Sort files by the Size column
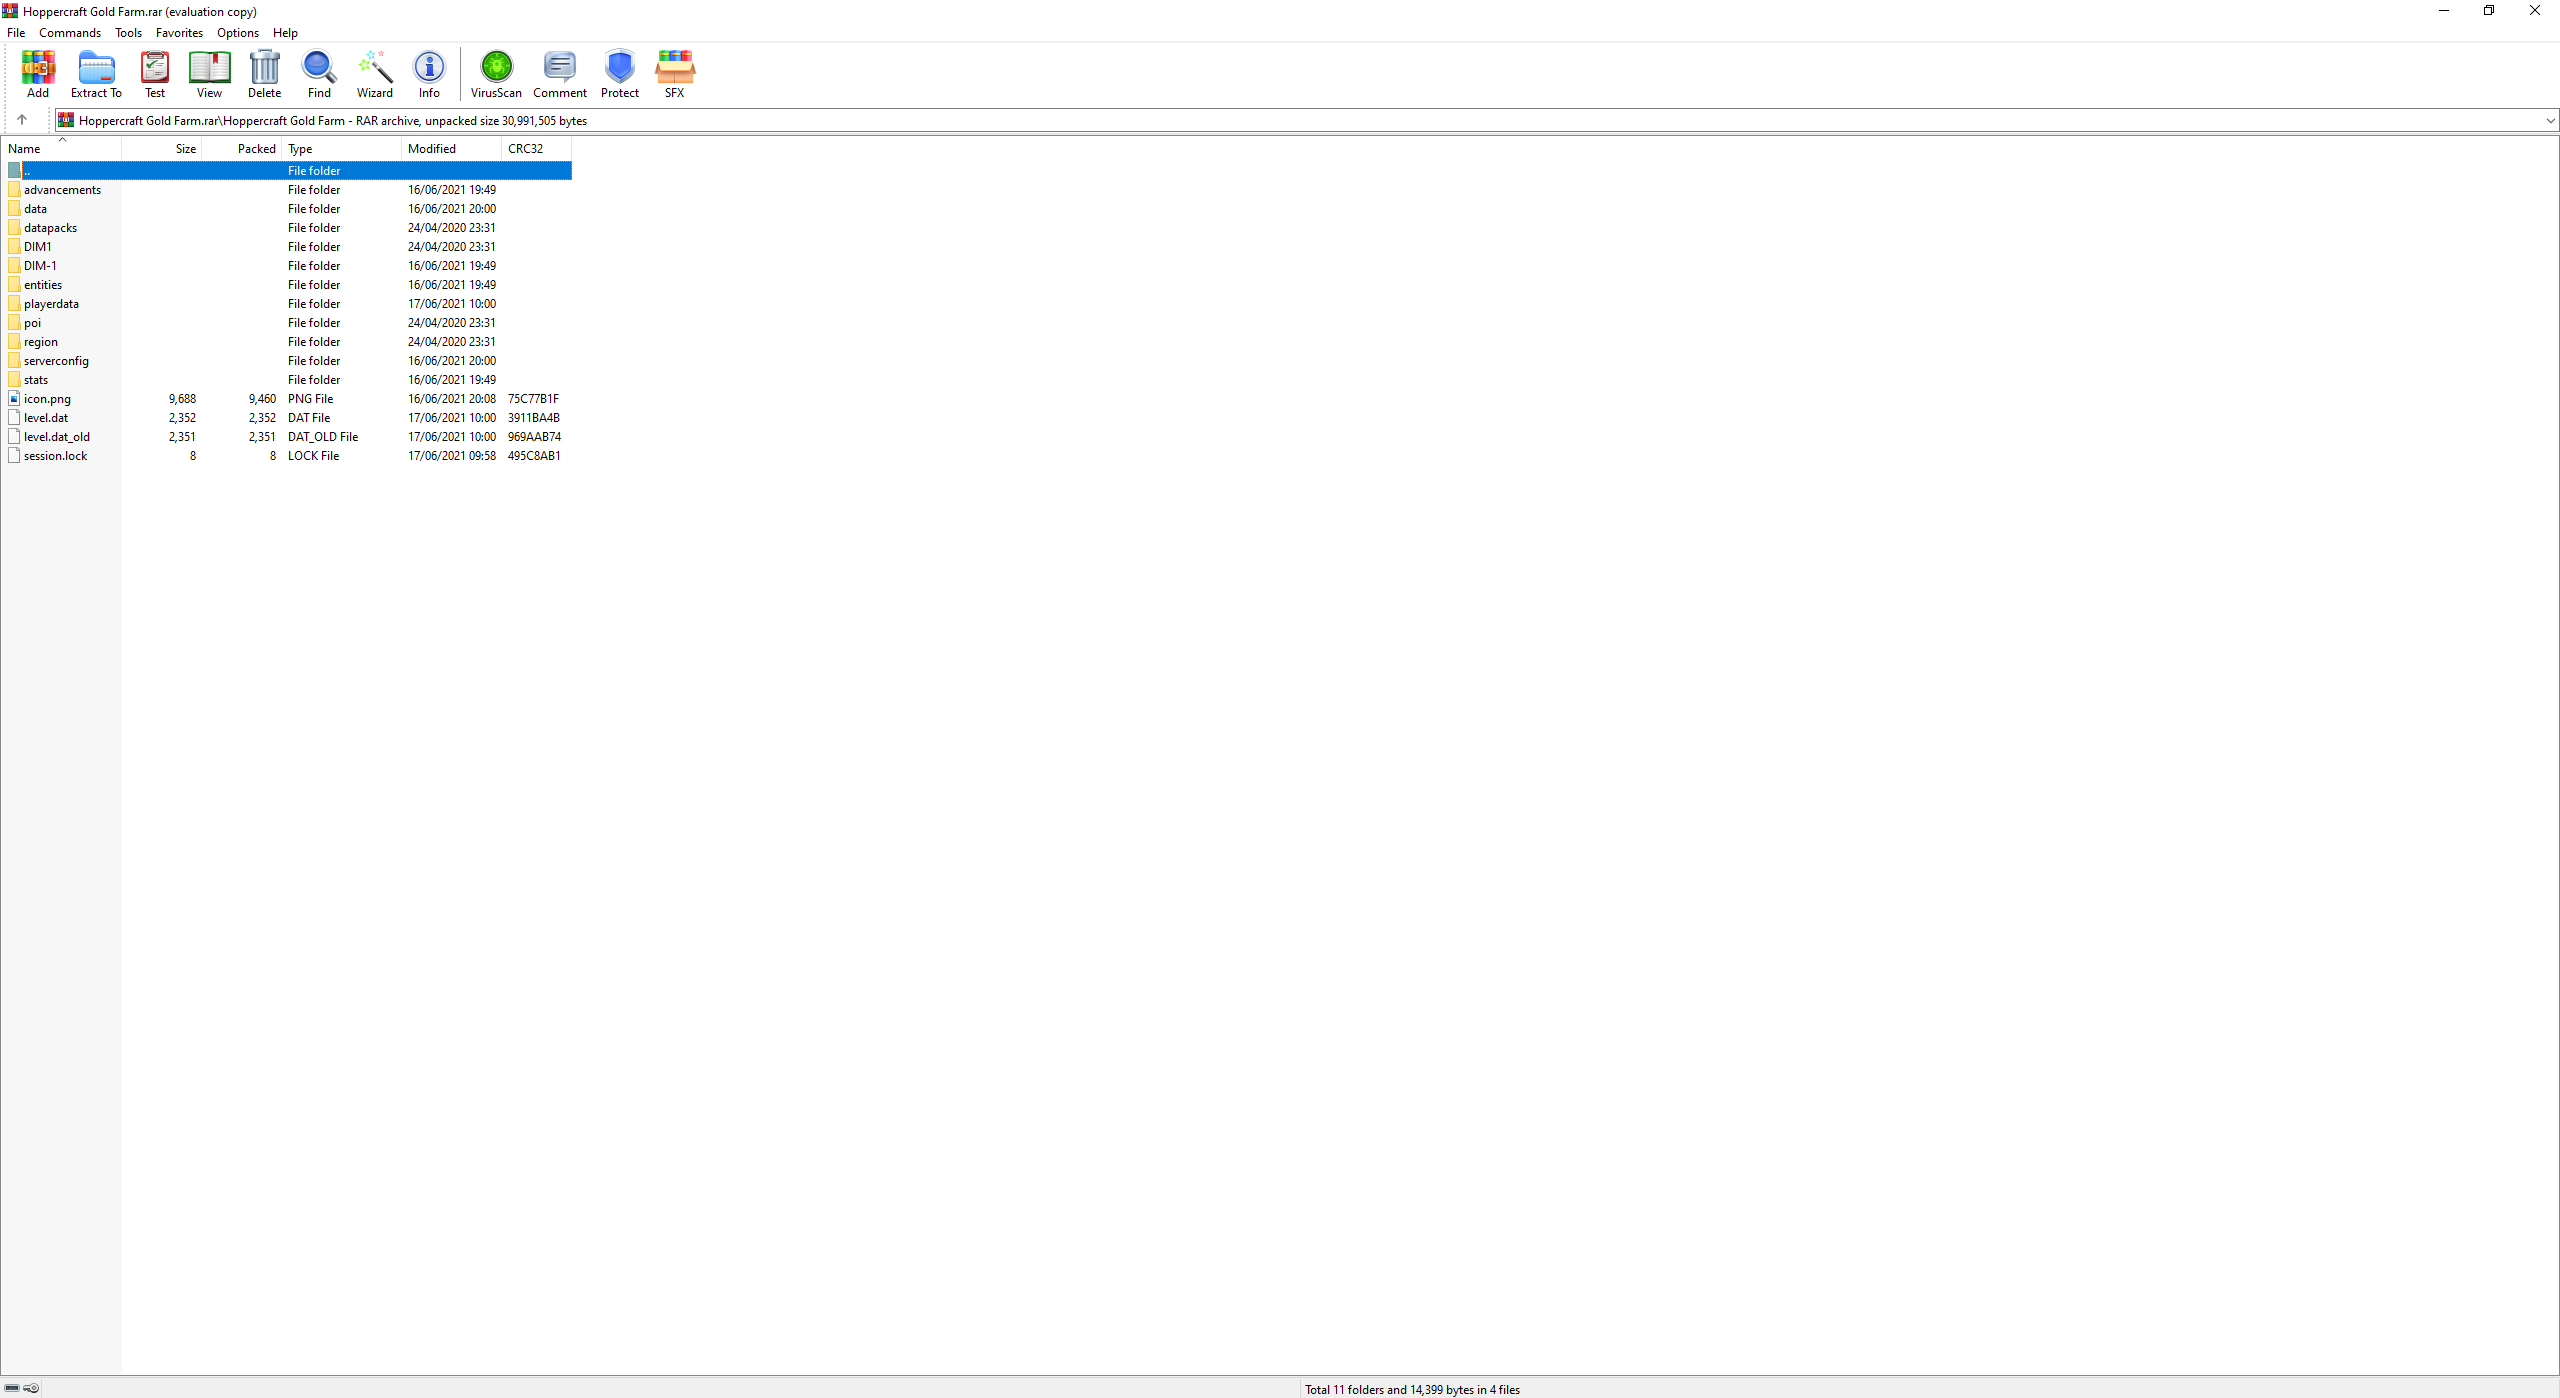Viewport: 2560px width, 1398px height. pyautogui.click(x=162, y=149)
